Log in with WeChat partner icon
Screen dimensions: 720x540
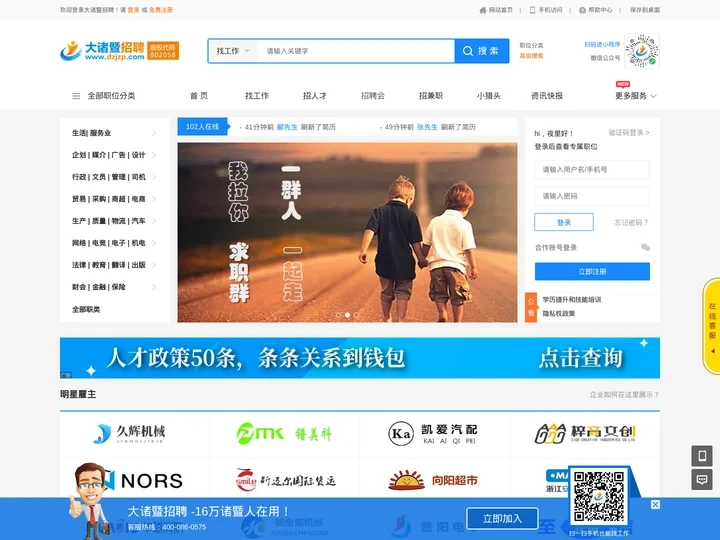645,248
